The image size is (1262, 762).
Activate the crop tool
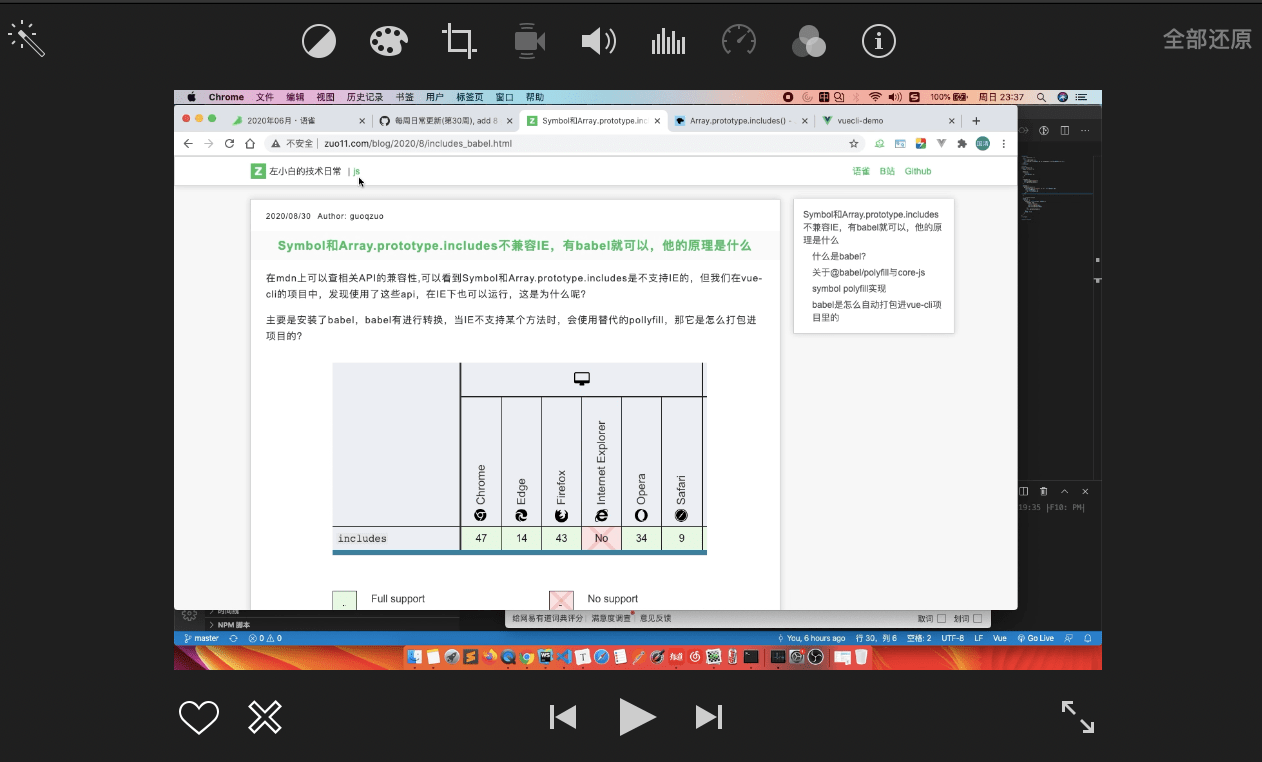[x=459, y=41]
